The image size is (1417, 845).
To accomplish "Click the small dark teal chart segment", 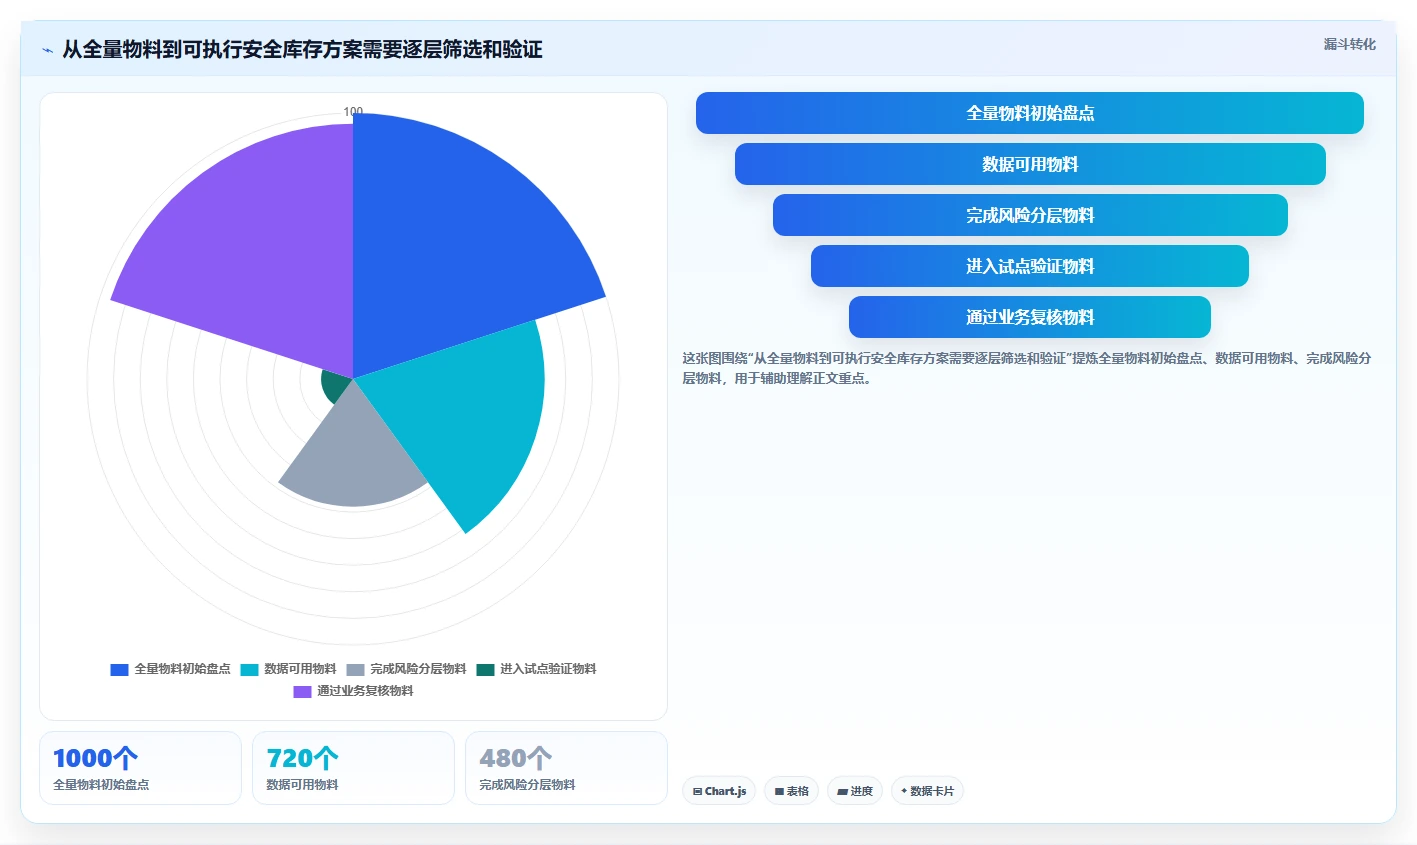I will [336, 386].
